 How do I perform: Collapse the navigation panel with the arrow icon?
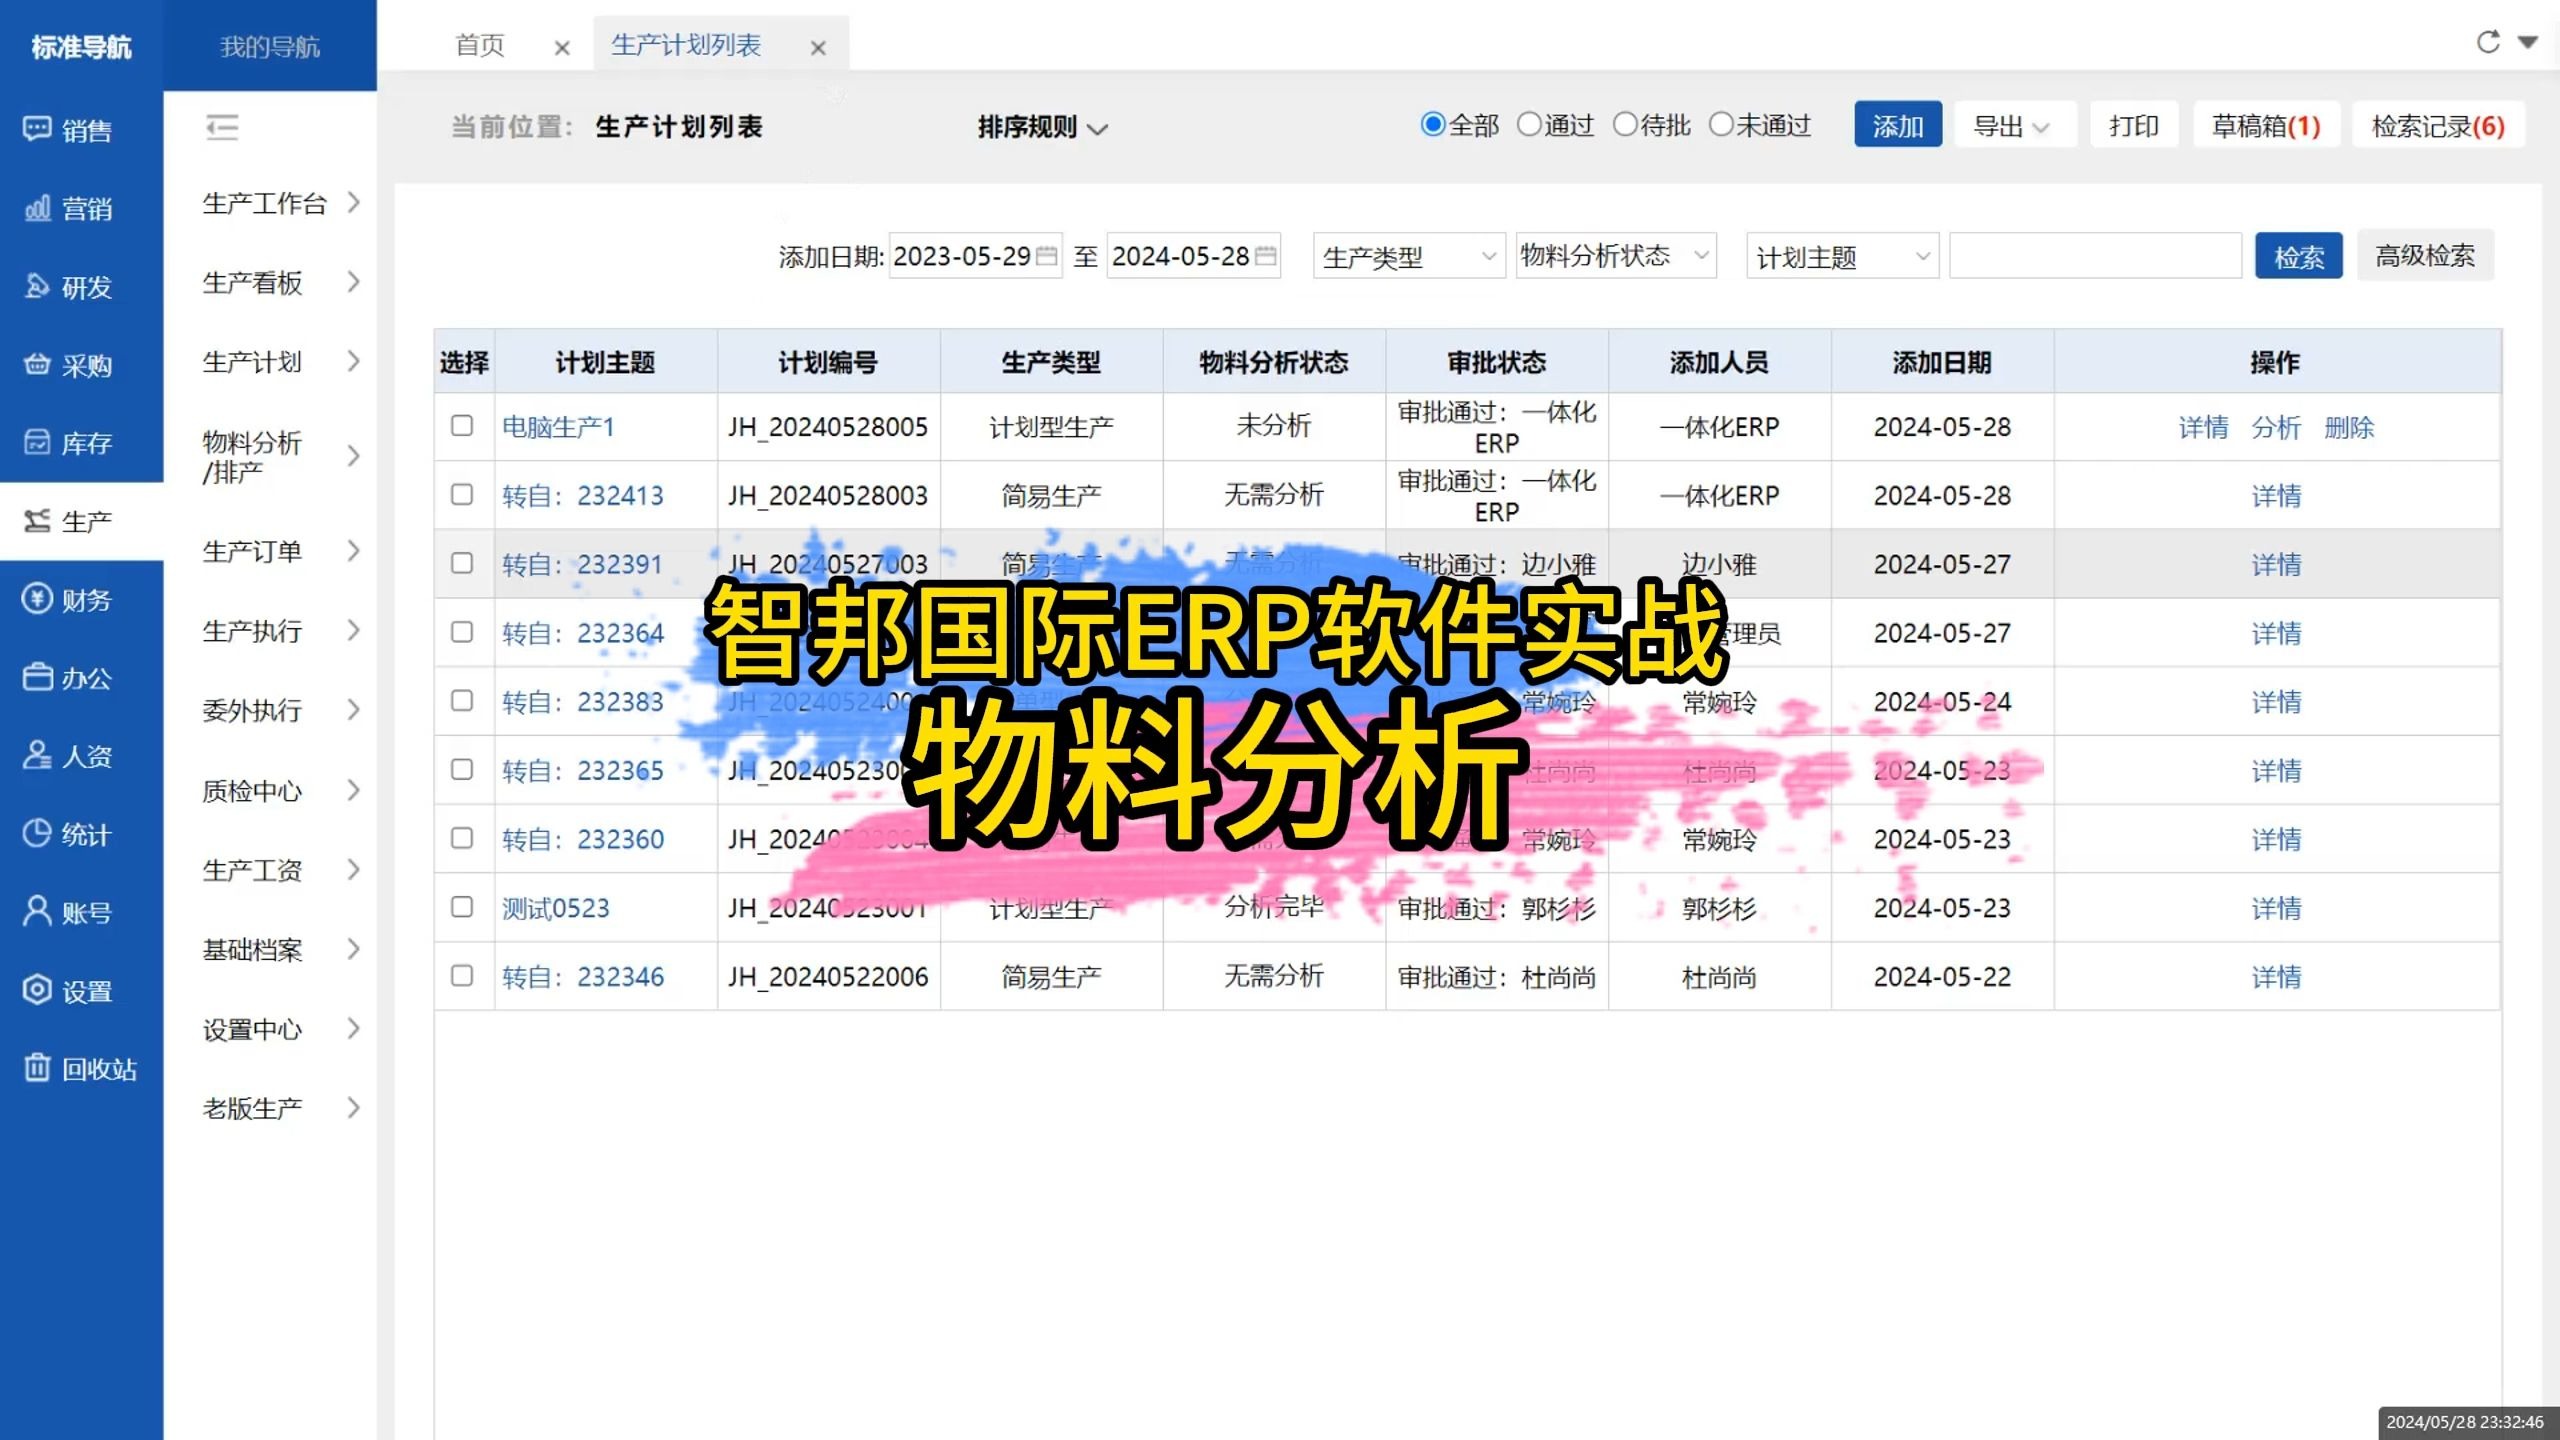pyautogui.click(x=222, y=127)
